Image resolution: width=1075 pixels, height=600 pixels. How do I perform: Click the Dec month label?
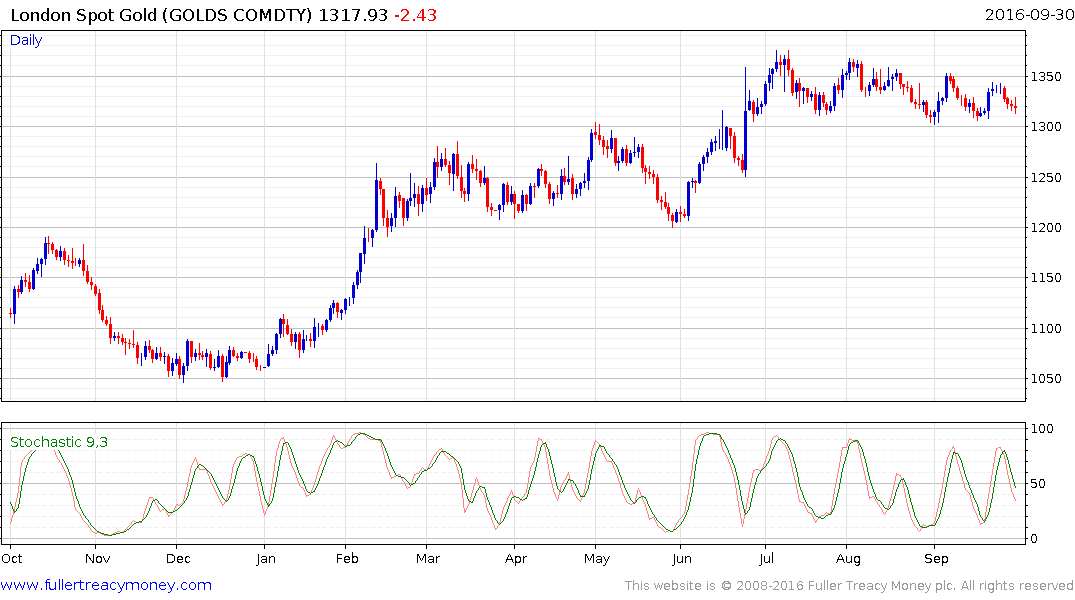coord(178,558)
